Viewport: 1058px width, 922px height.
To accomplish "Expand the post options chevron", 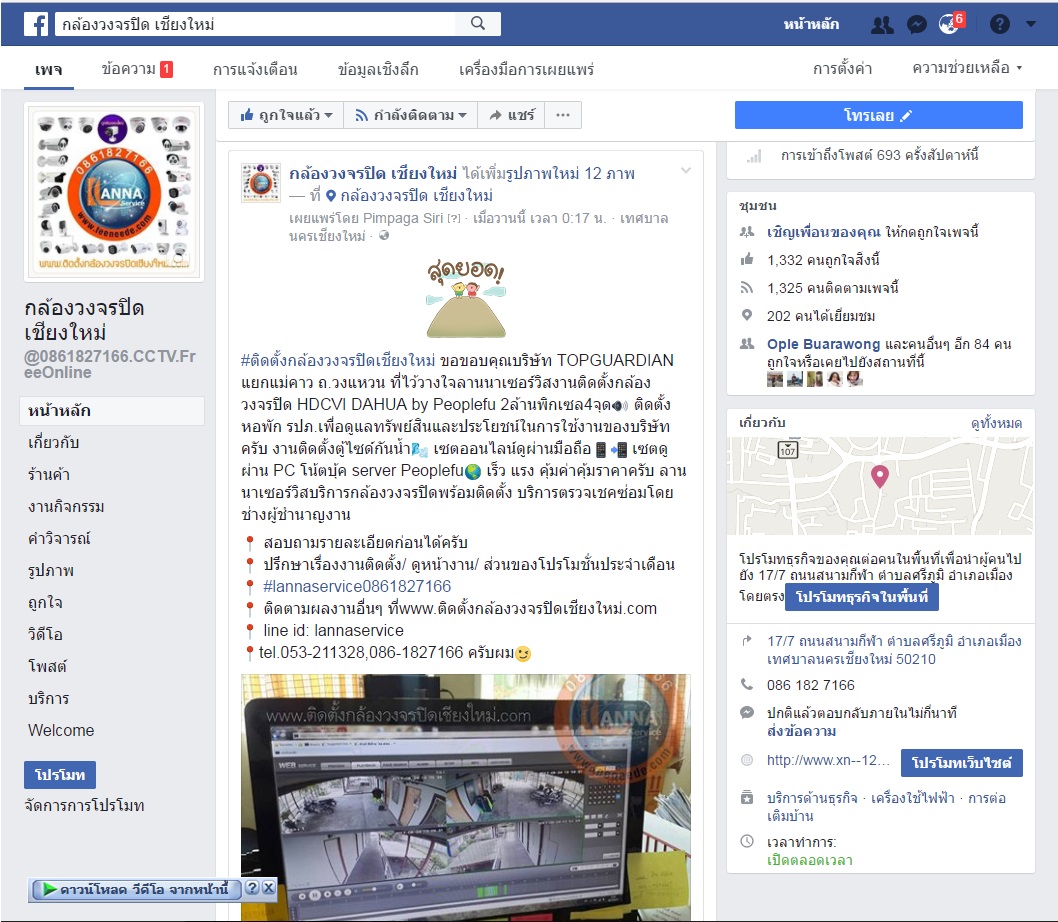I will (x=686, y=170).
